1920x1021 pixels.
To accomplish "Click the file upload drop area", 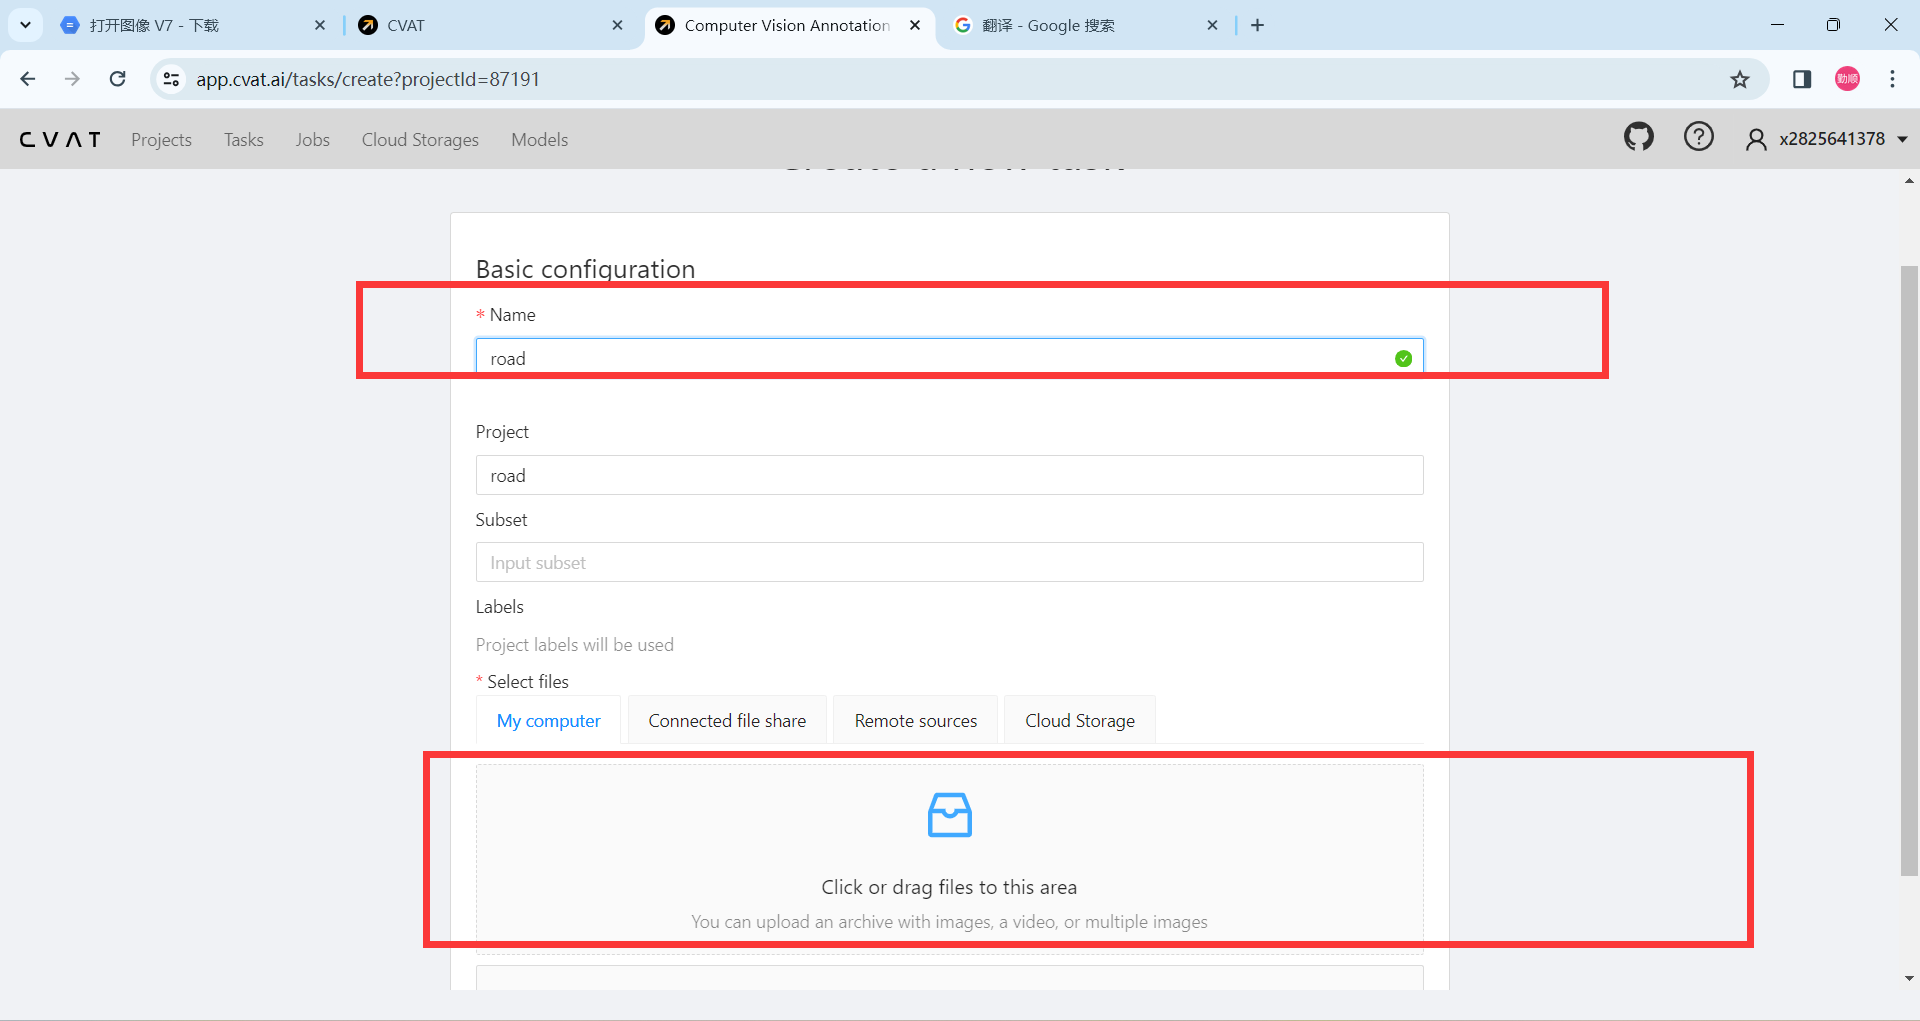I will [x=949, y=858].
